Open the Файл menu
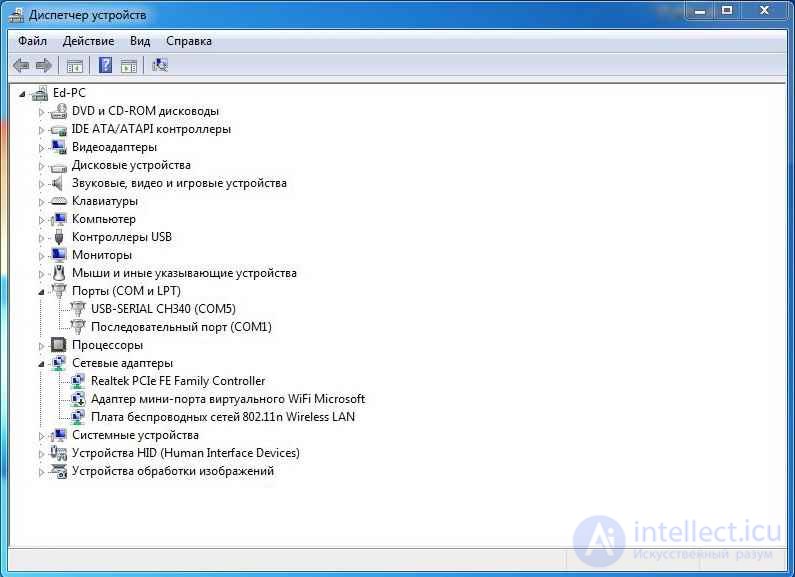This screenshot has width=795, height=577. (32, 41)
